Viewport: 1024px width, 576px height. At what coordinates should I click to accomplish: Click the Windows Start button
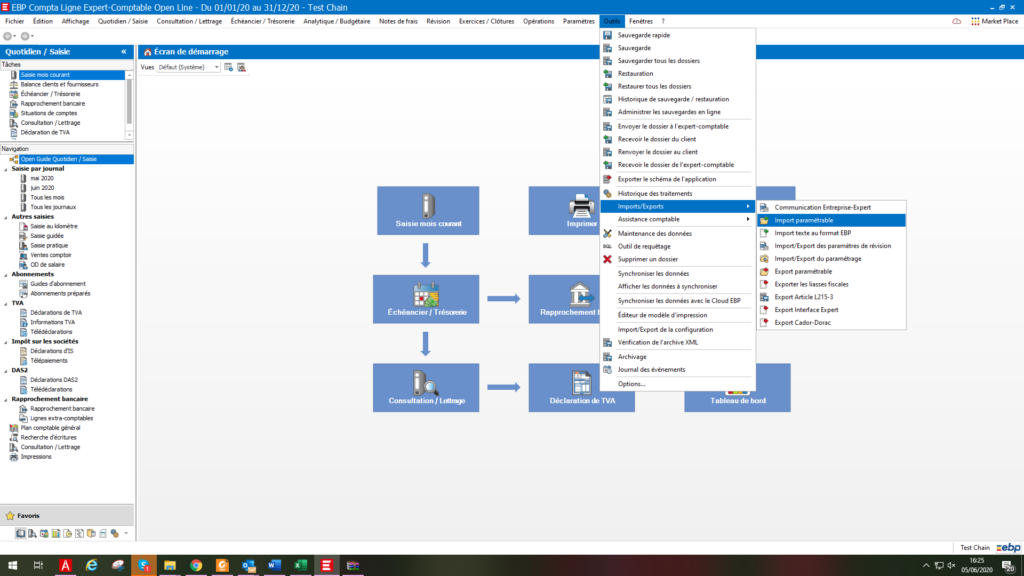(12, 566)
